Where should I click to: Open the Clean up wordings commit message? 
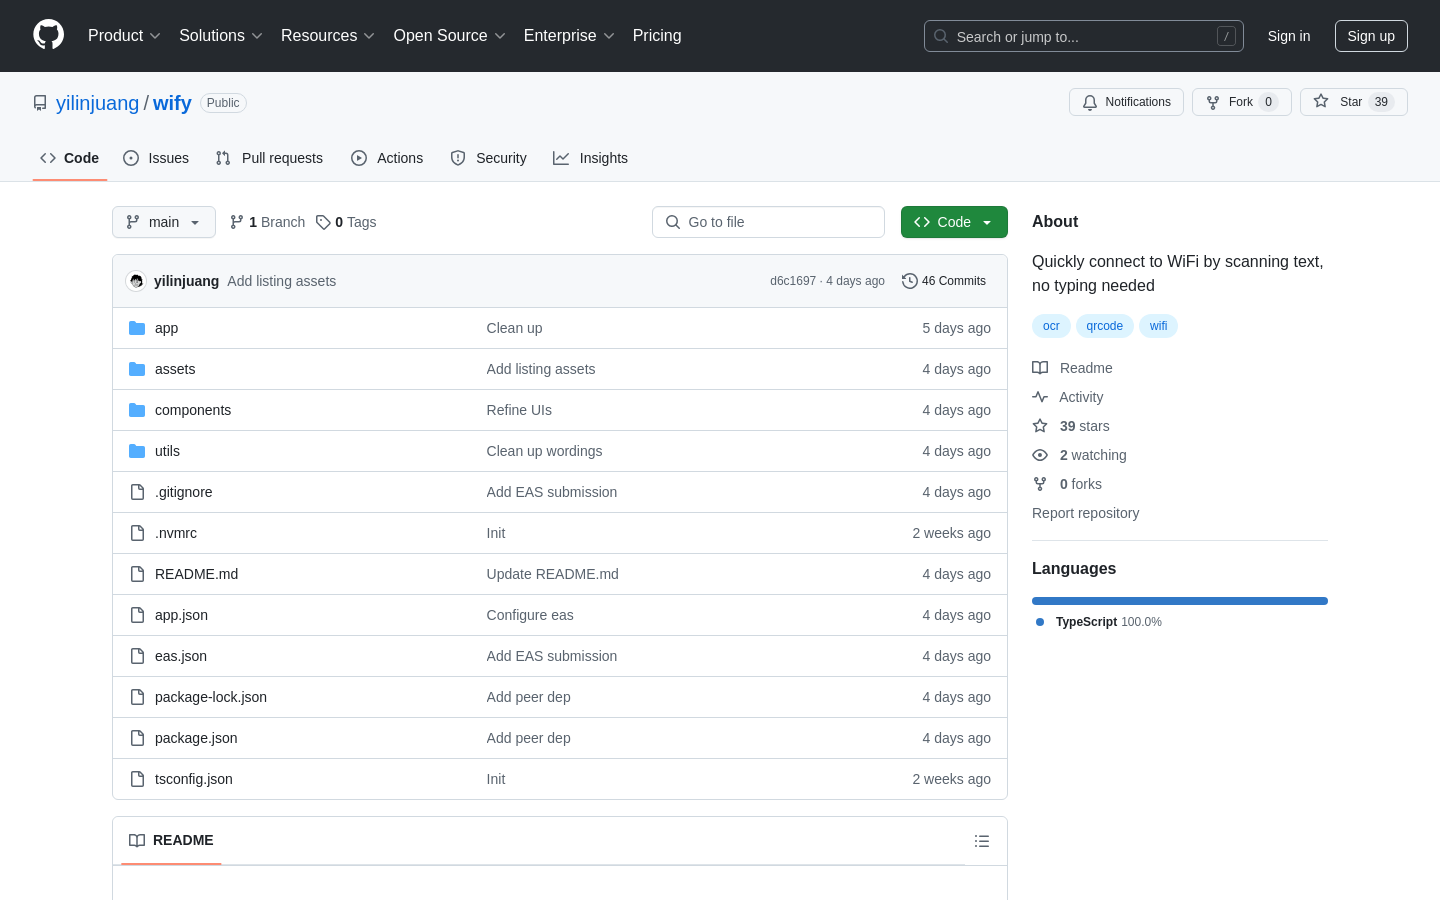pos(544,451)
